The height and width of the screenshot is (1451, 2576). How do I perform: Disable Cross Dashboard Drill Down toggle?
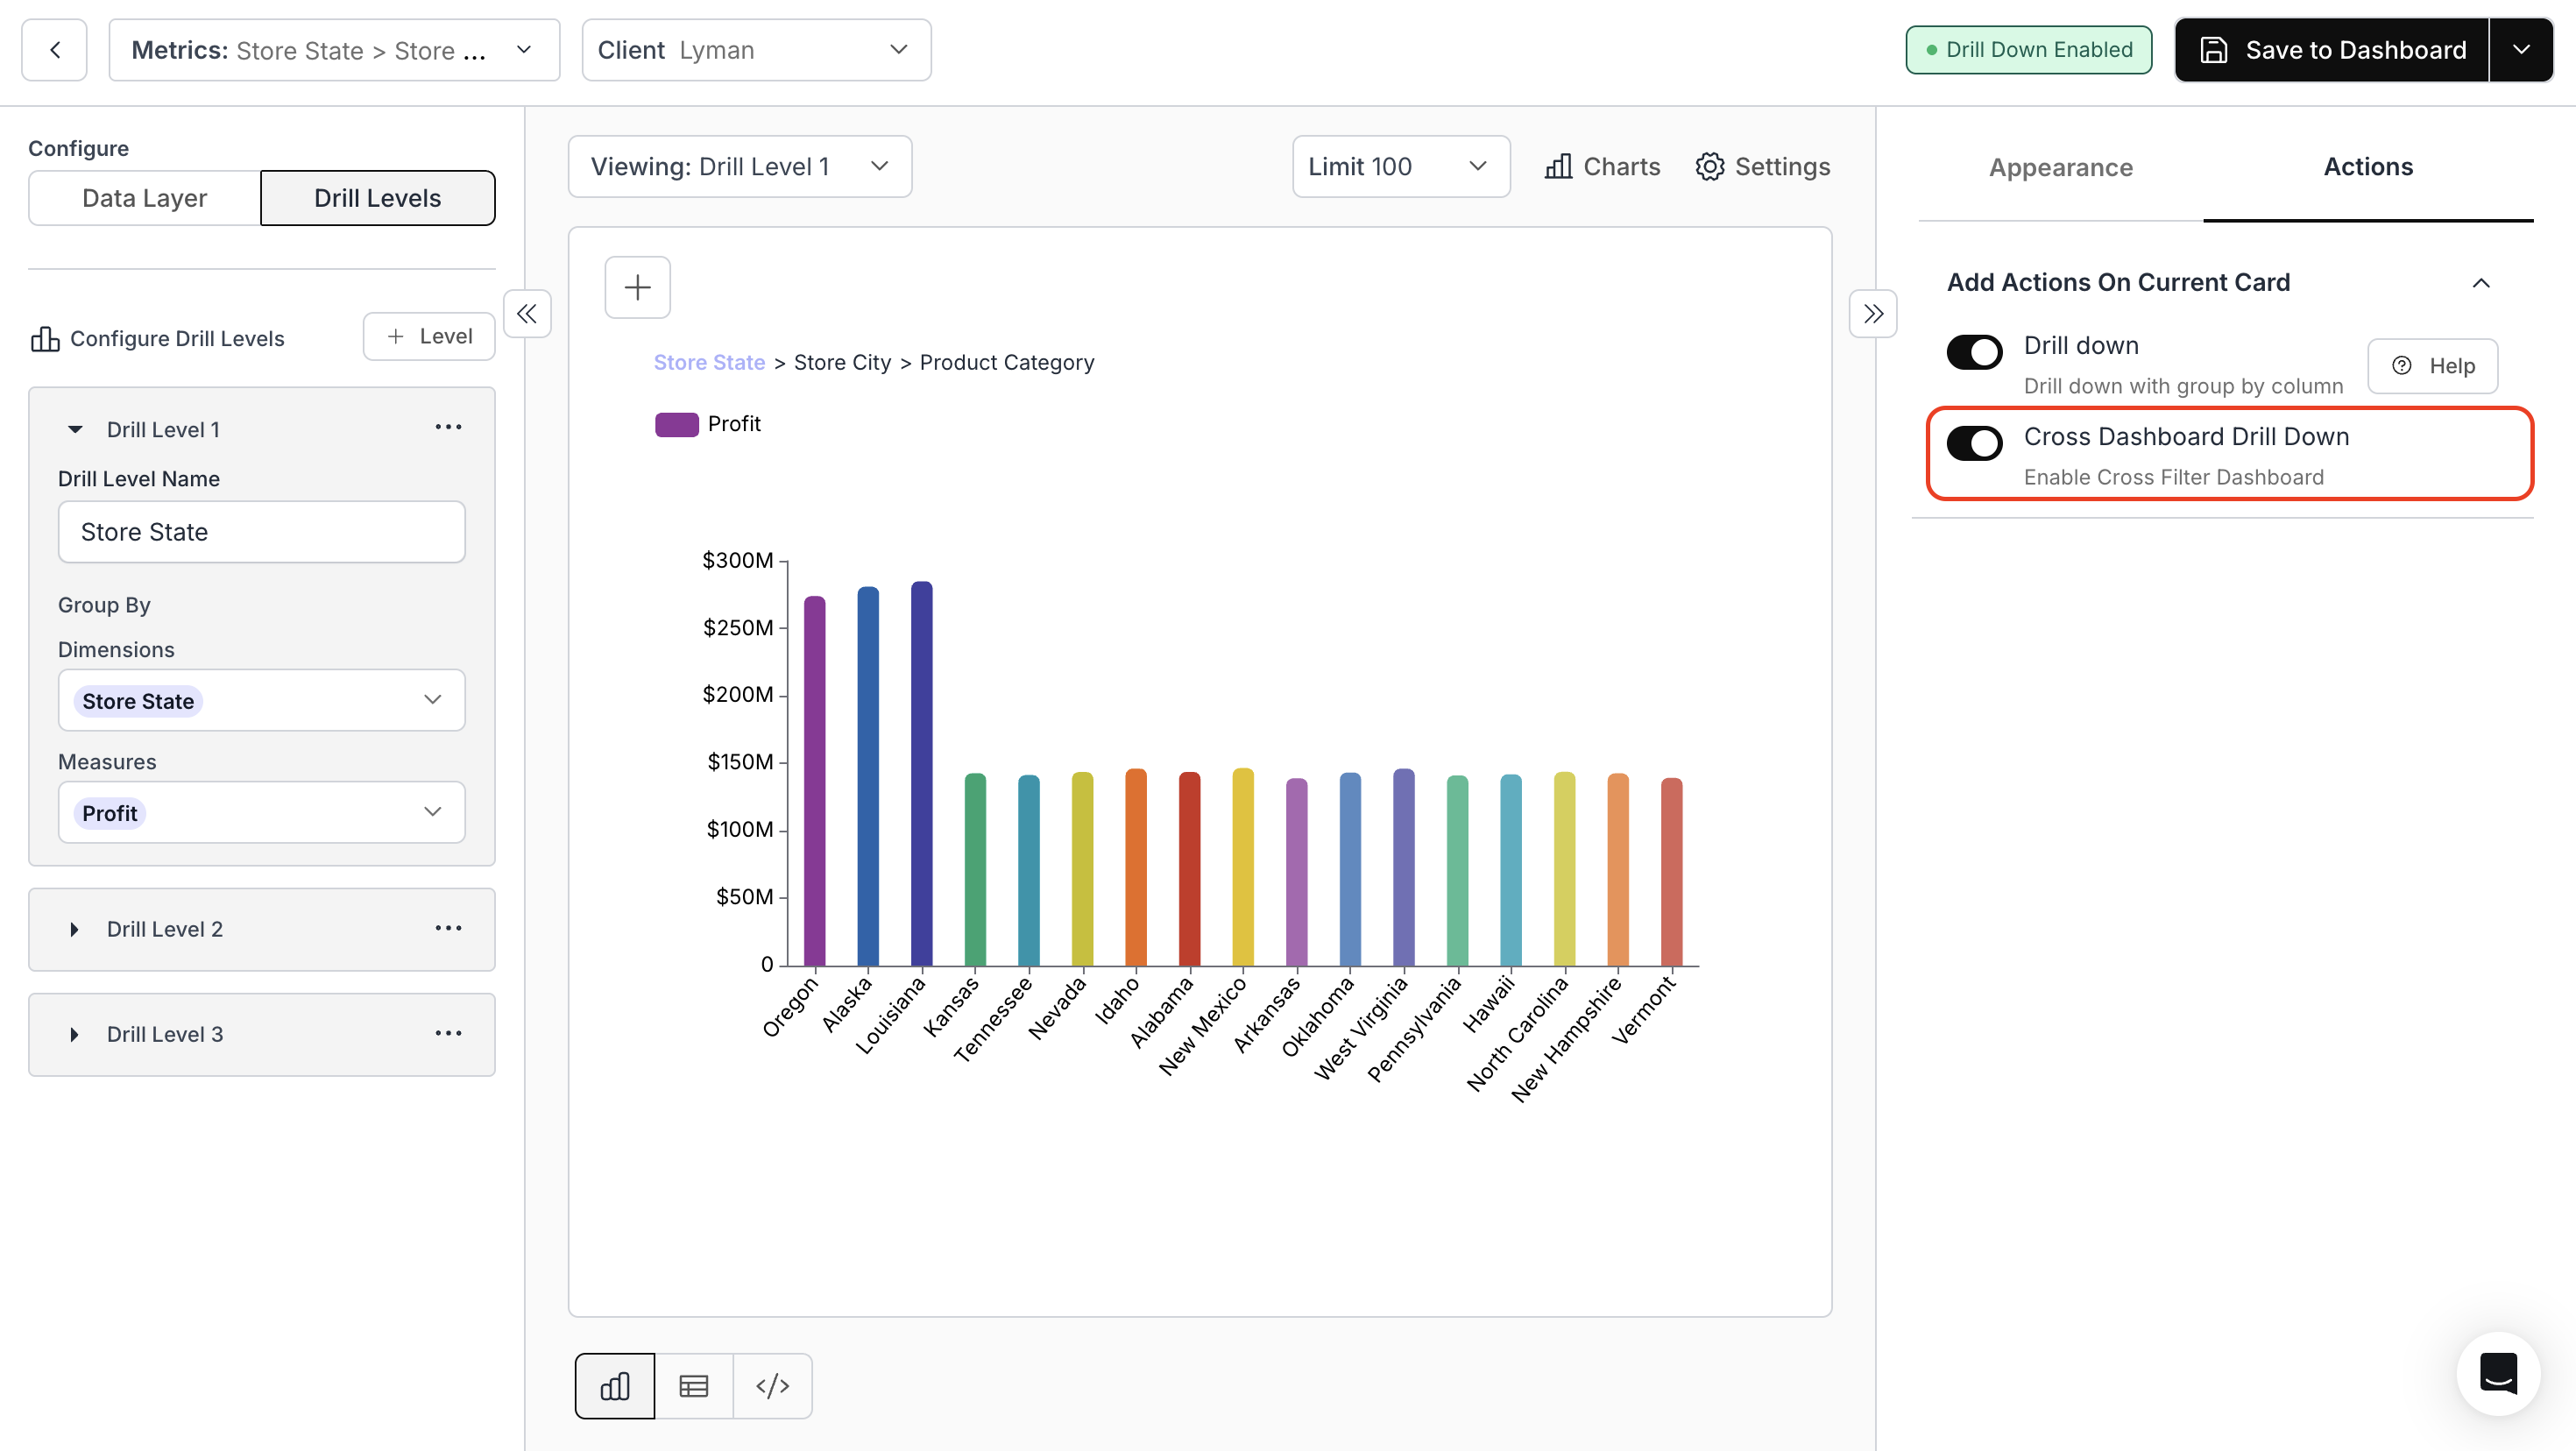pyautogui.click(x=1974, y=443)
